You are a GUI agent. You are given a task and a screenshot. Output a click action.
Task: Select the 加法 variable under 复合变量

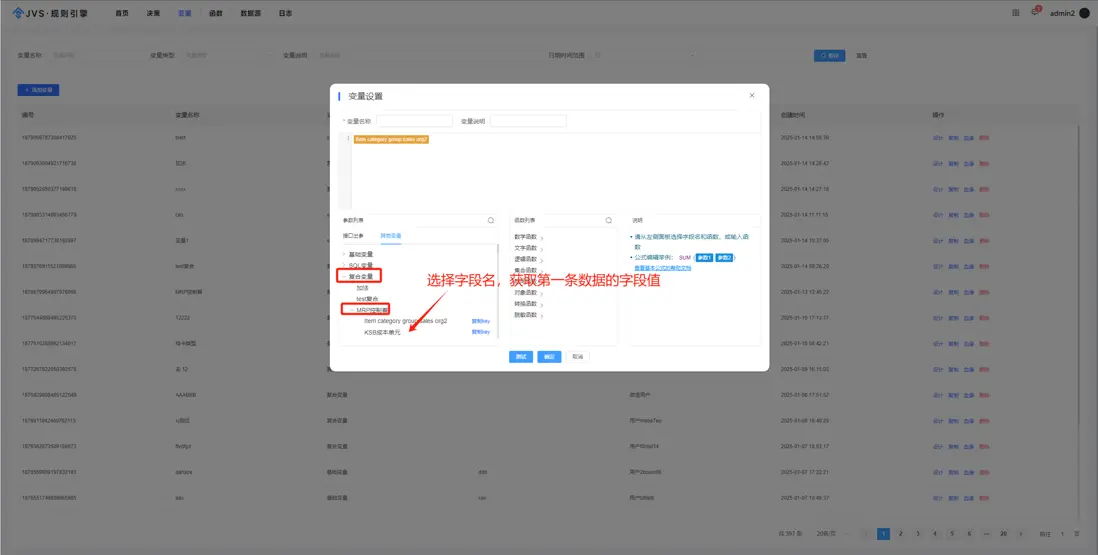tap(362, 288)
